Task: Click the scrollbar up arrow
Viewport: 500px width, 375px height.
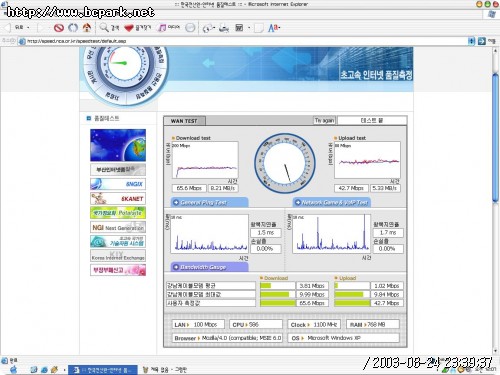Action: click(x=495, y=51)
